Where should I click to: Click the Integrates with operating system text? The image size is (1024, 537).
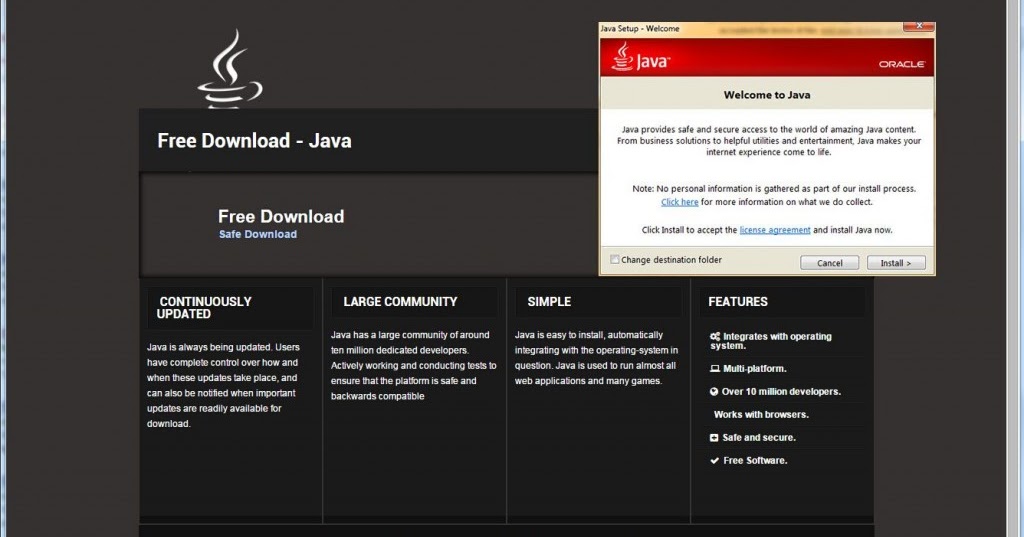pyautogui.click(x=772, y=341)
